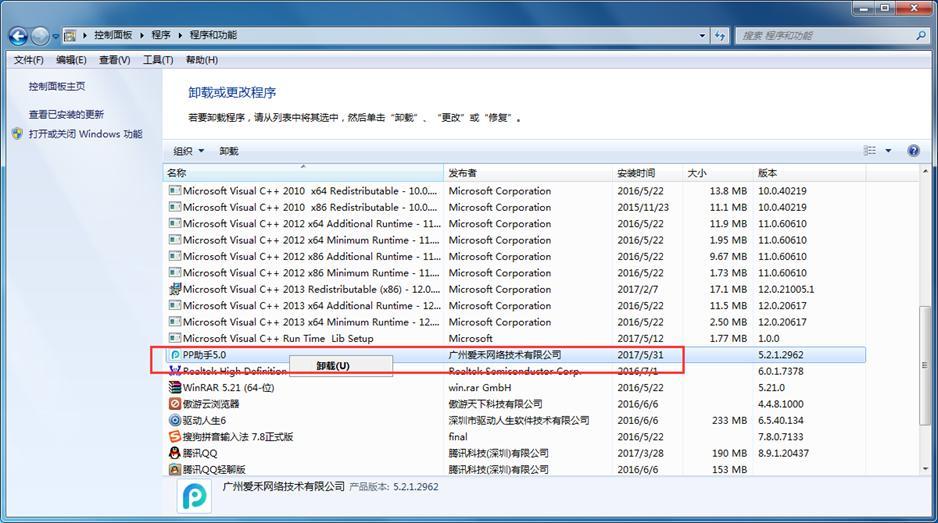Click the 傲游云浏览器 icon
This screenshot has width=938, height=523.
(175, 404)
